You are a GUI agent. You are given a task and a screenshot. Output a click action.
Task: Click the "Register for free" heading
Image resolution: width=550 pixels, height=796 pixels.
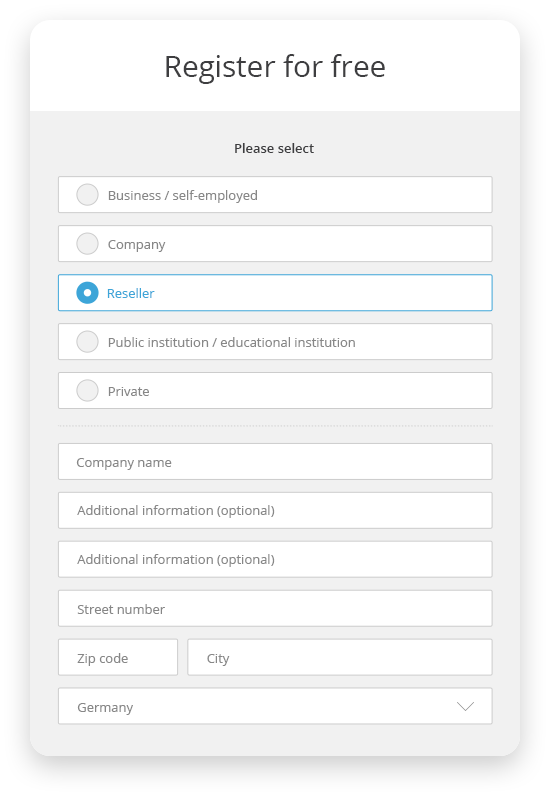275,67
